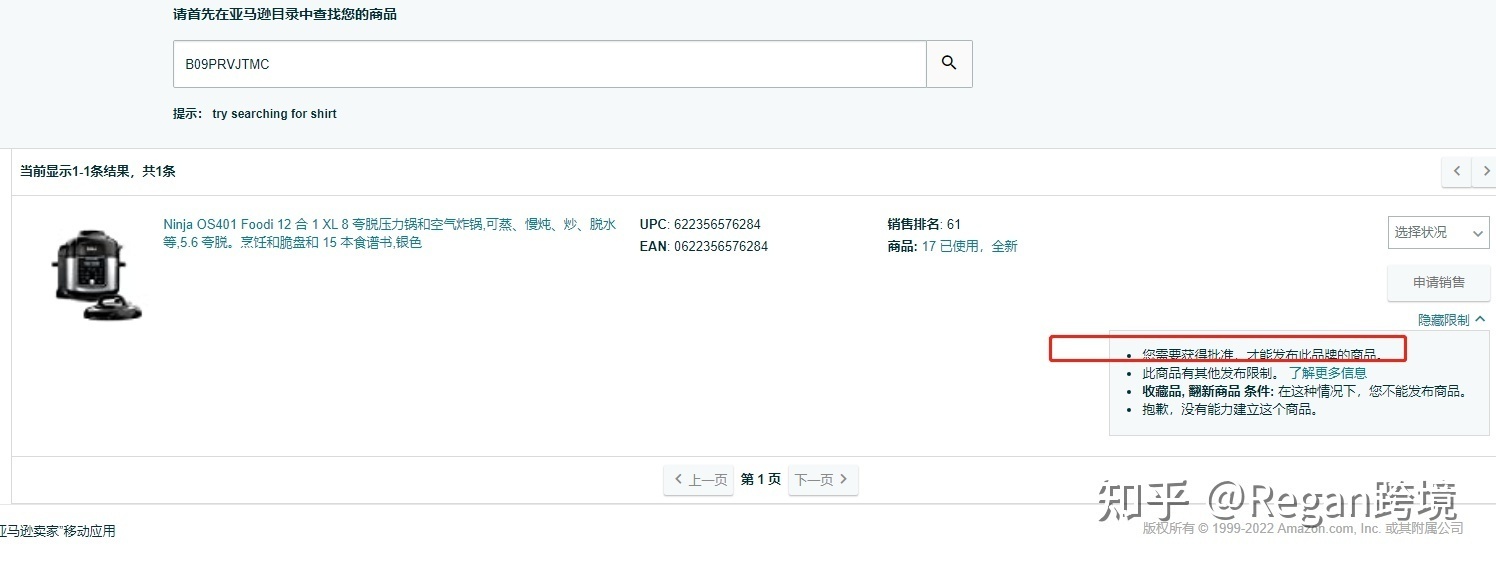Collapse the 隐藏限制 restrictions expander
Screen dimensions: 1496x568
point(1451,320)
